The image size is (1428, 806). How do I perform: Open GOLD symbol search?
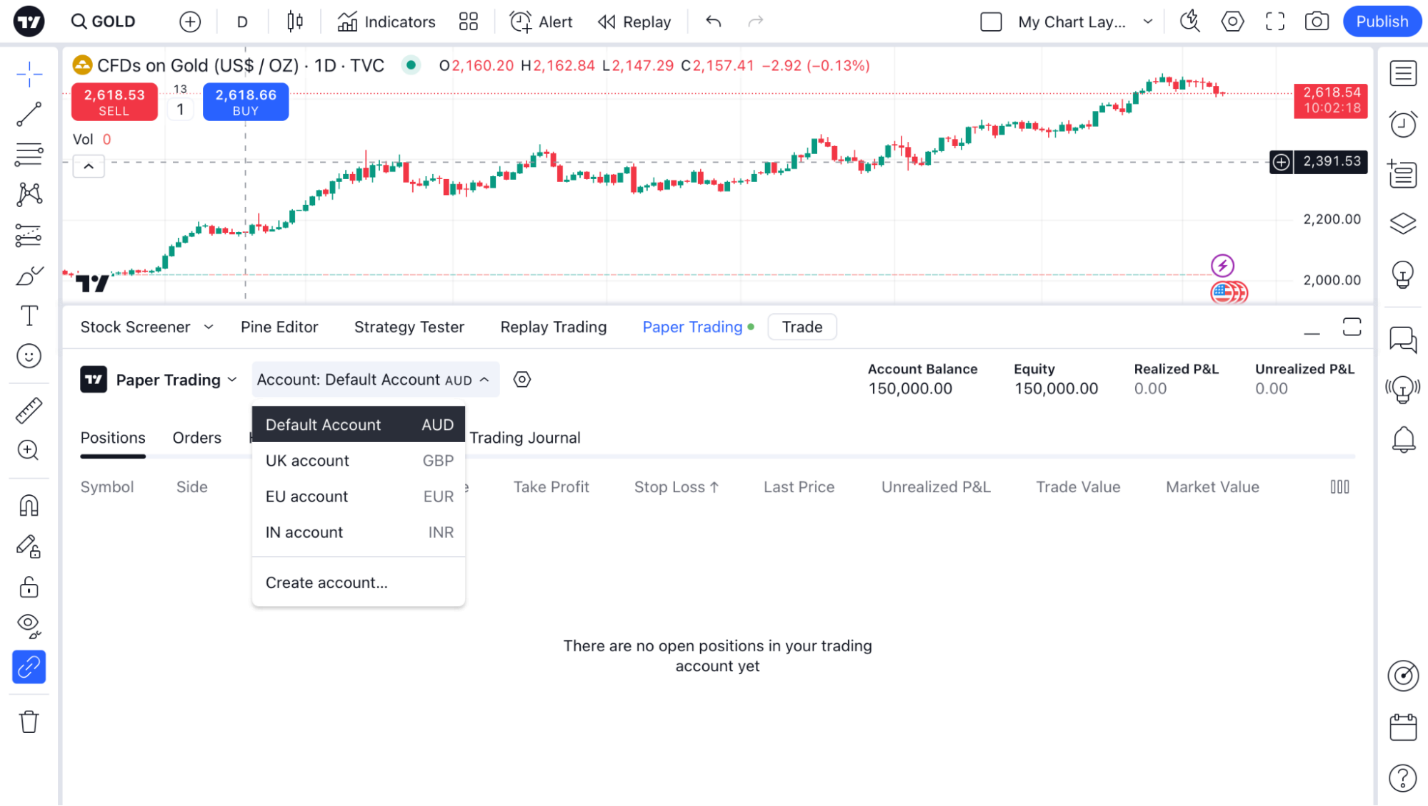tap(104, 21)
